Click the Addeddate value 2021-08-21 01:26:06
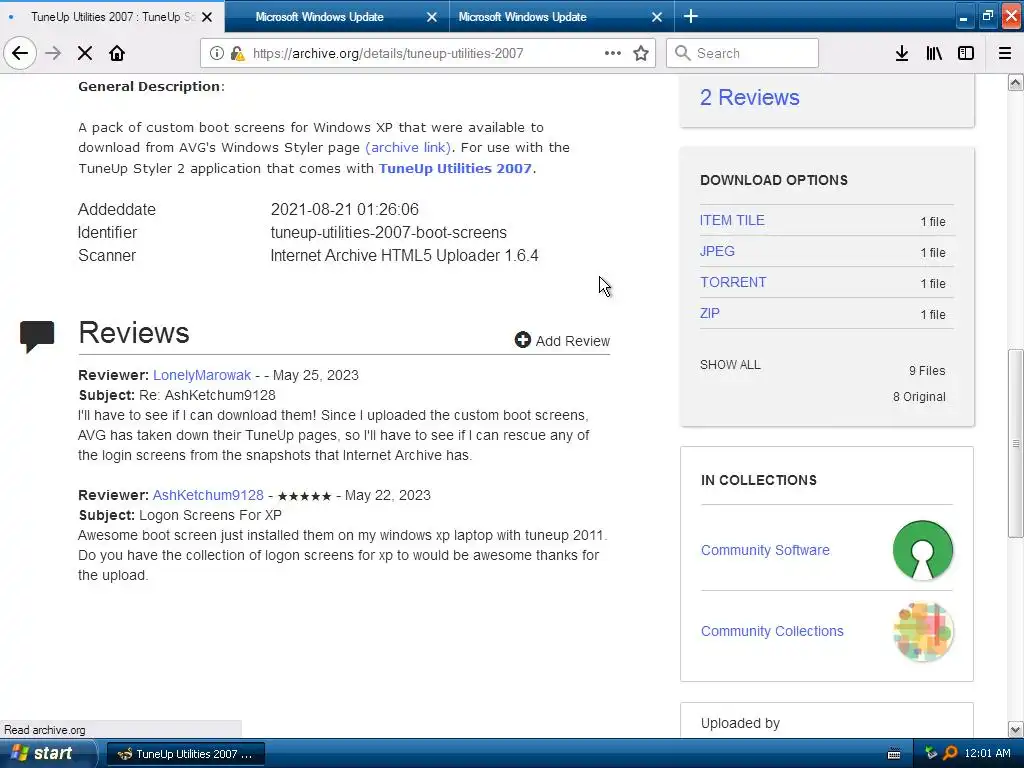The image size is (1024, 768). [x=345, y=209]
